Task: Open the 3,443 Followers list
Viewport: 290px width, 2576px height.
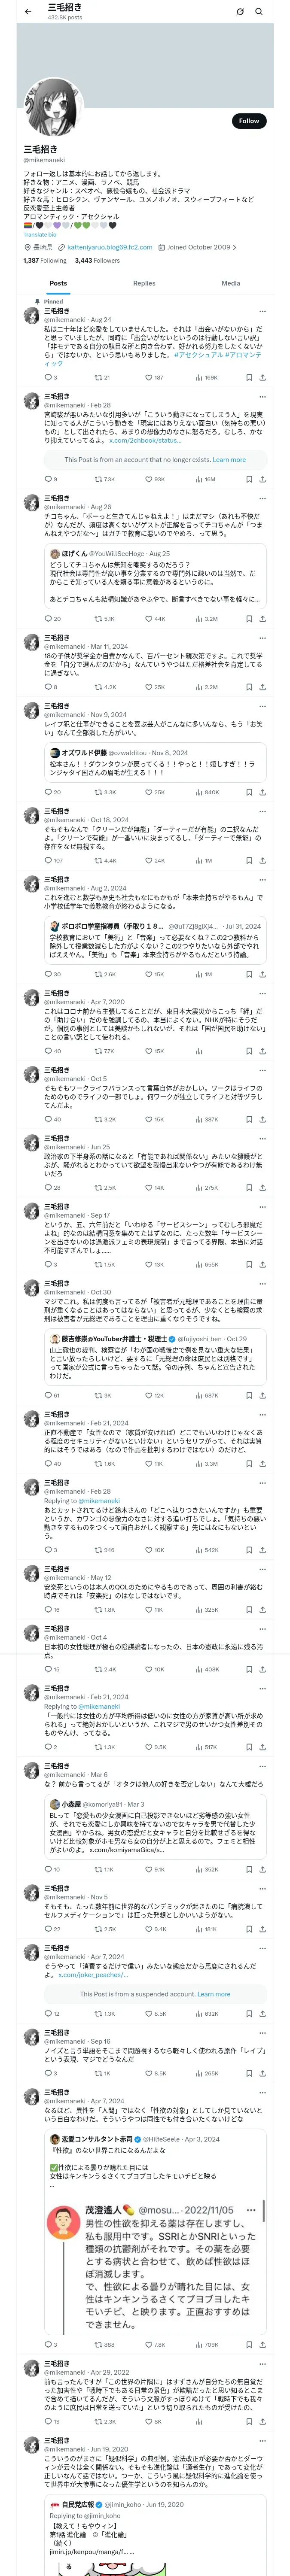Action: coord(97,261)
